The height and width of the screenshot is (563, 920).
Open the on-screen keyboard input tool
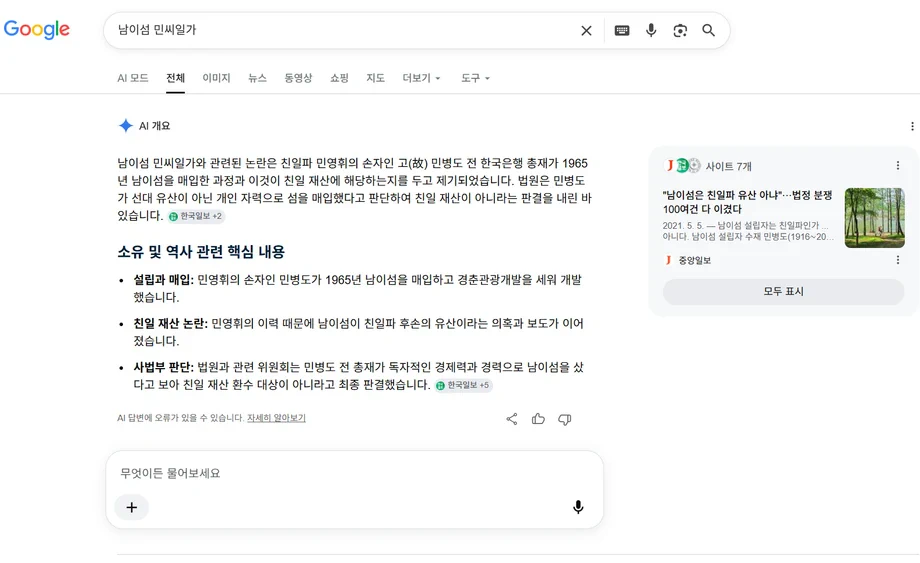coord(622,30)
